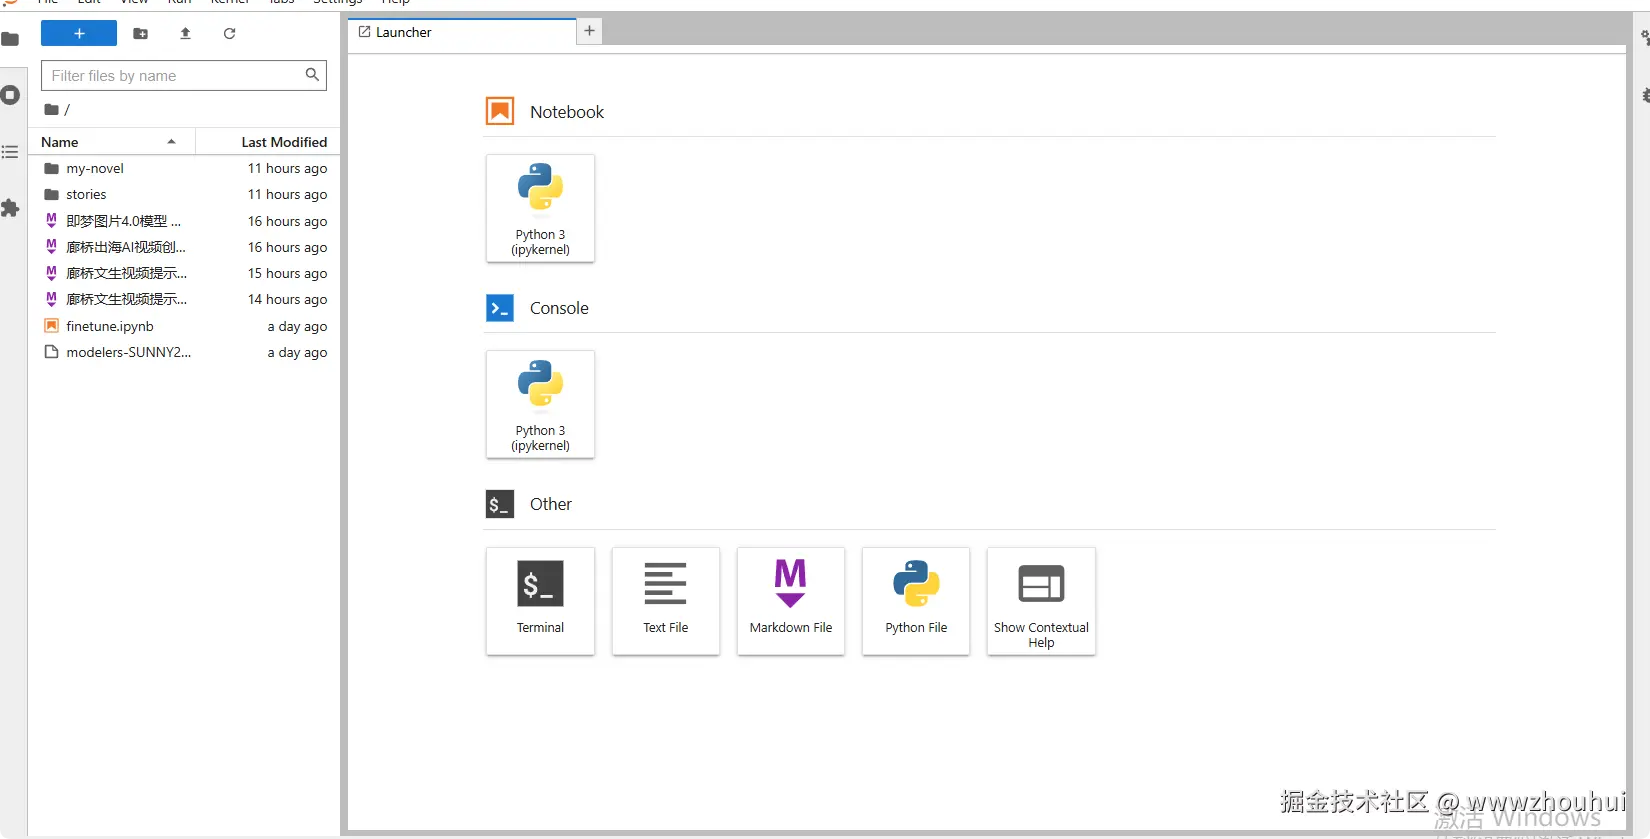The width and height of the screenshot is (1650, 839).
Task: Click '11 hours ago' on my-novel row
Action: [x=287, y=168]
